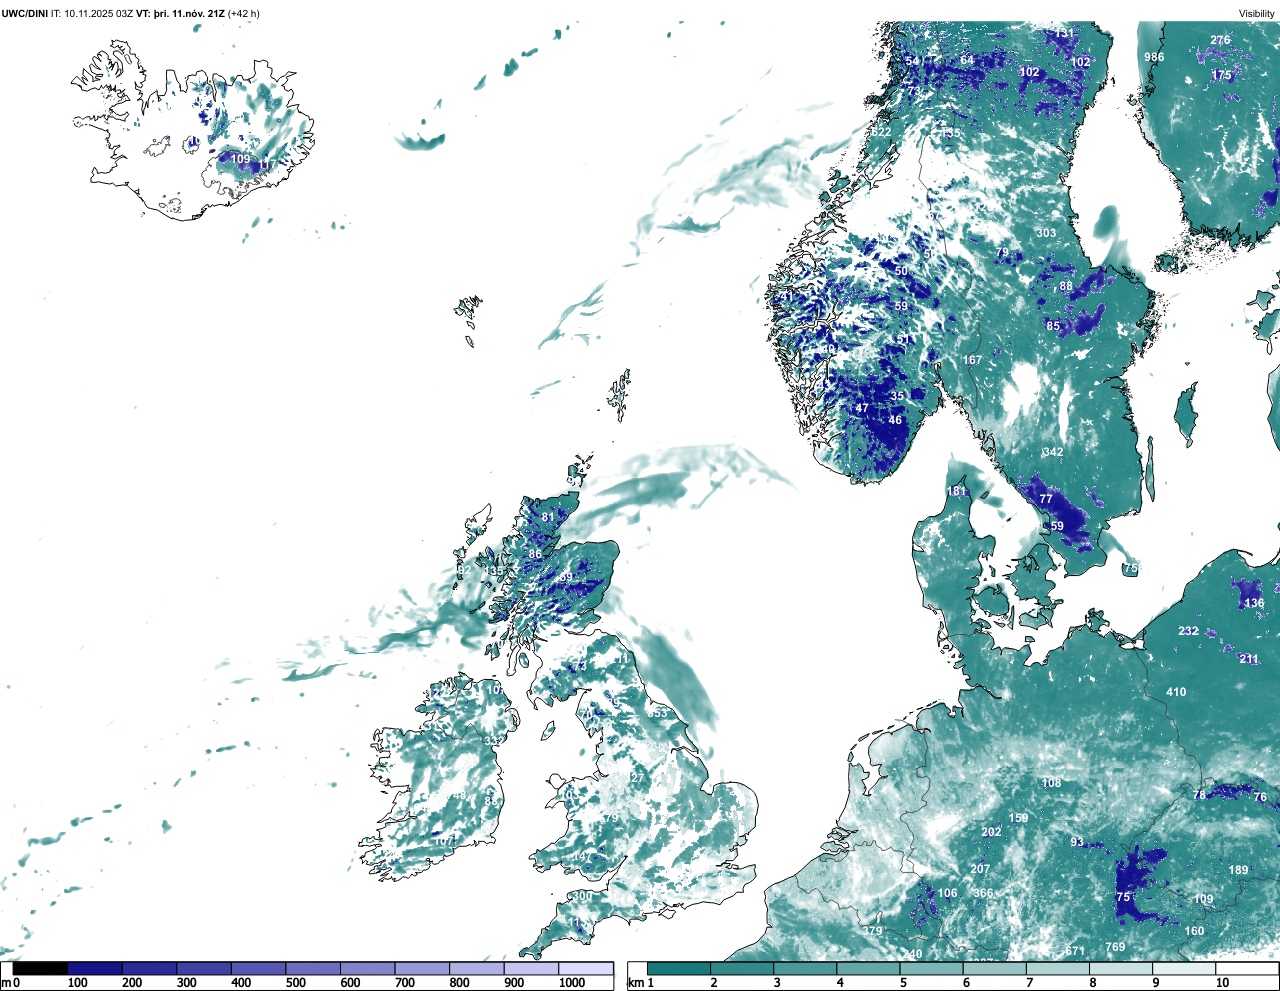This screenshot has width=1280, height=991.
Task: Click the lightest 9–10 km legend segment
Action: tap(1185, 968)
